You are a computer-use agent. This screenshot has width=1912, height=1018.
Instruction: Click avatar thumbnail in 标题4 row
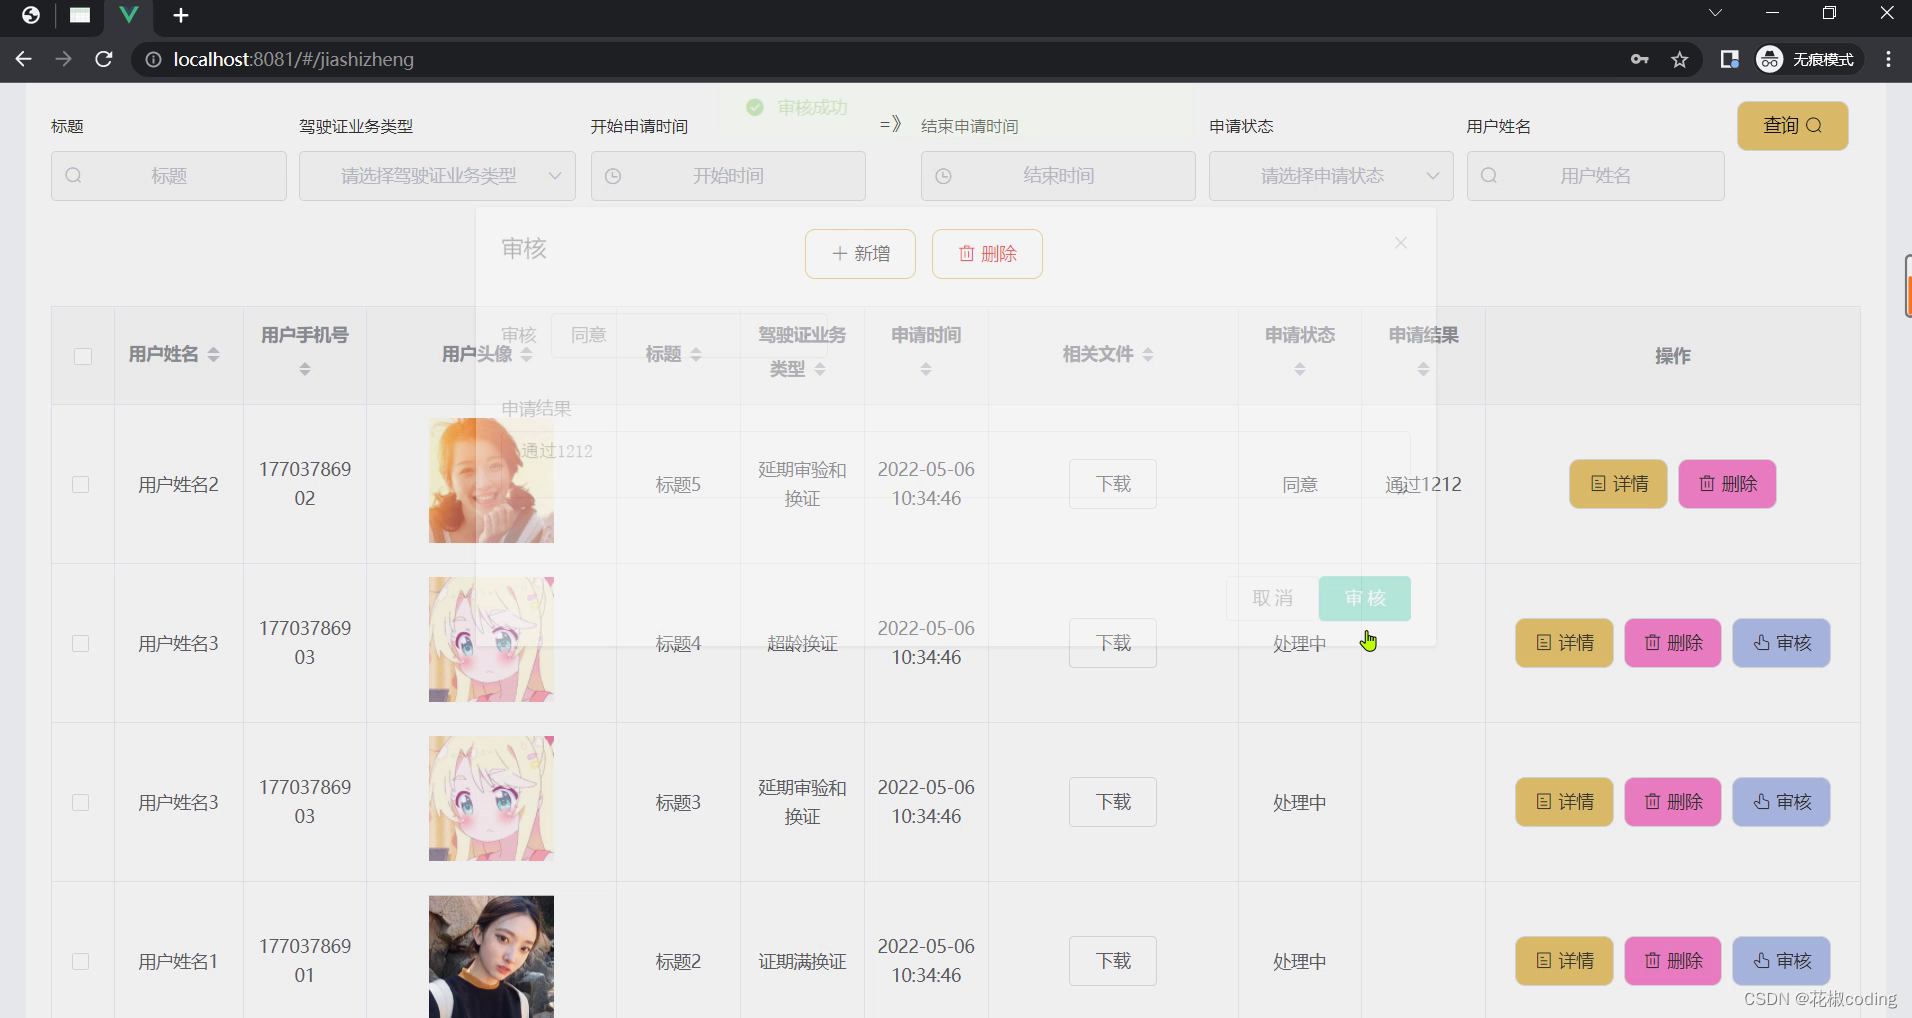pyautogui.click(x=491, y=640)
